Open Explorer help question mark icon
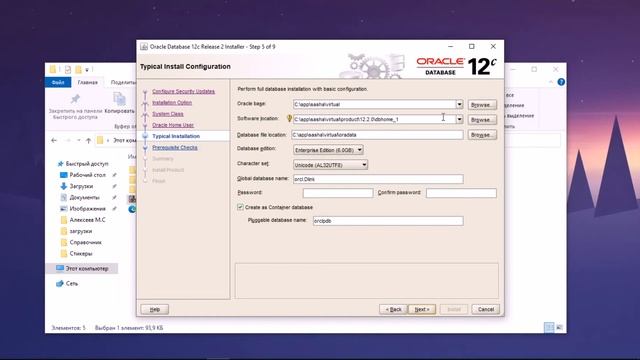 click(561, 82)
